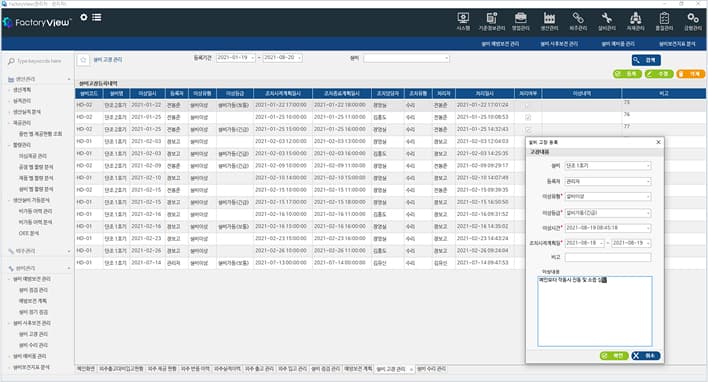Switch to the 외주 입고 관리 tab
The width and height of the screenshot is (708, 382).
coord(292,369)
